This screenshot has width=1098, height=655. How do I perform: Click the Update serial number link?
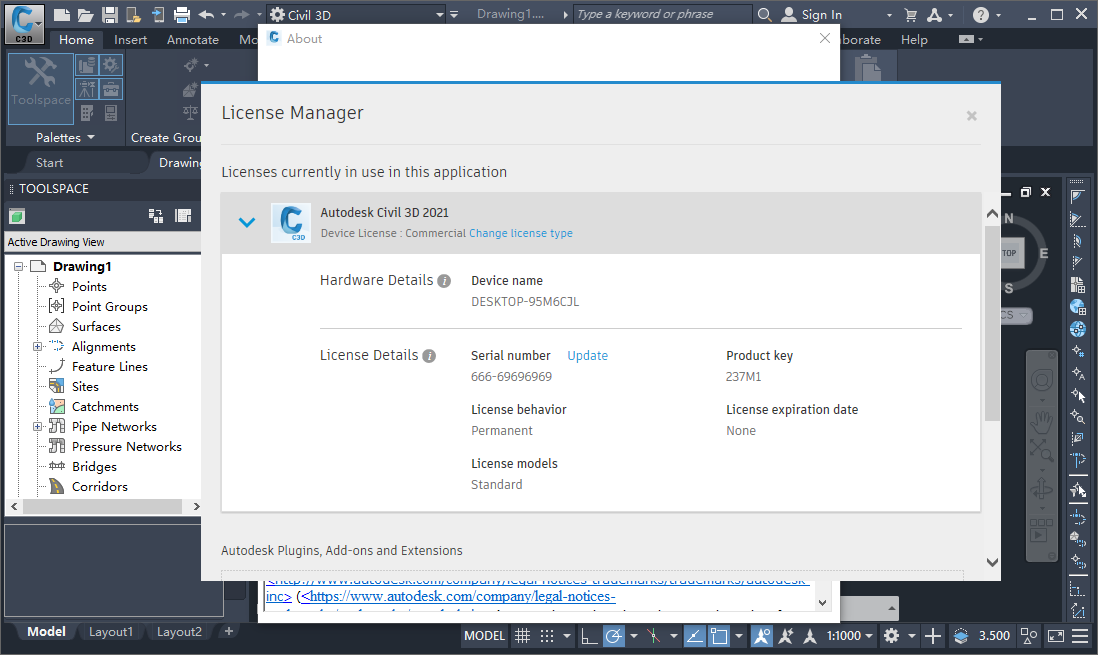[587, 355]
